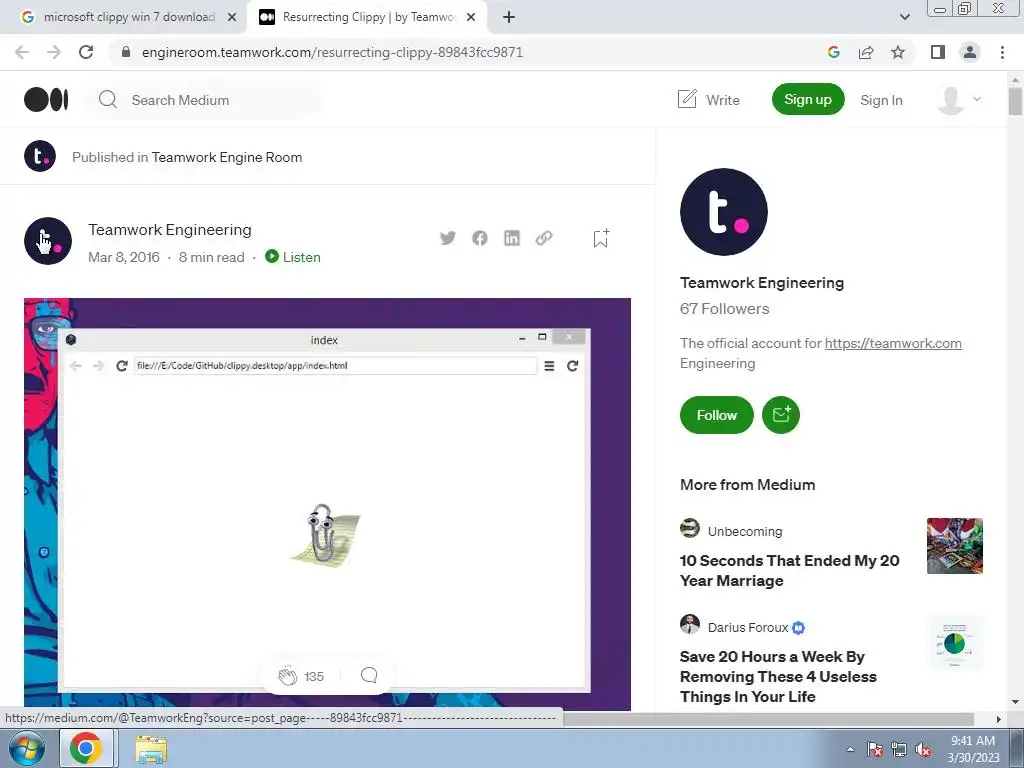Screen dimensions: 1024x768
Task: Open Teamwork Engine Room publication link
Action: tap(227, 157)
